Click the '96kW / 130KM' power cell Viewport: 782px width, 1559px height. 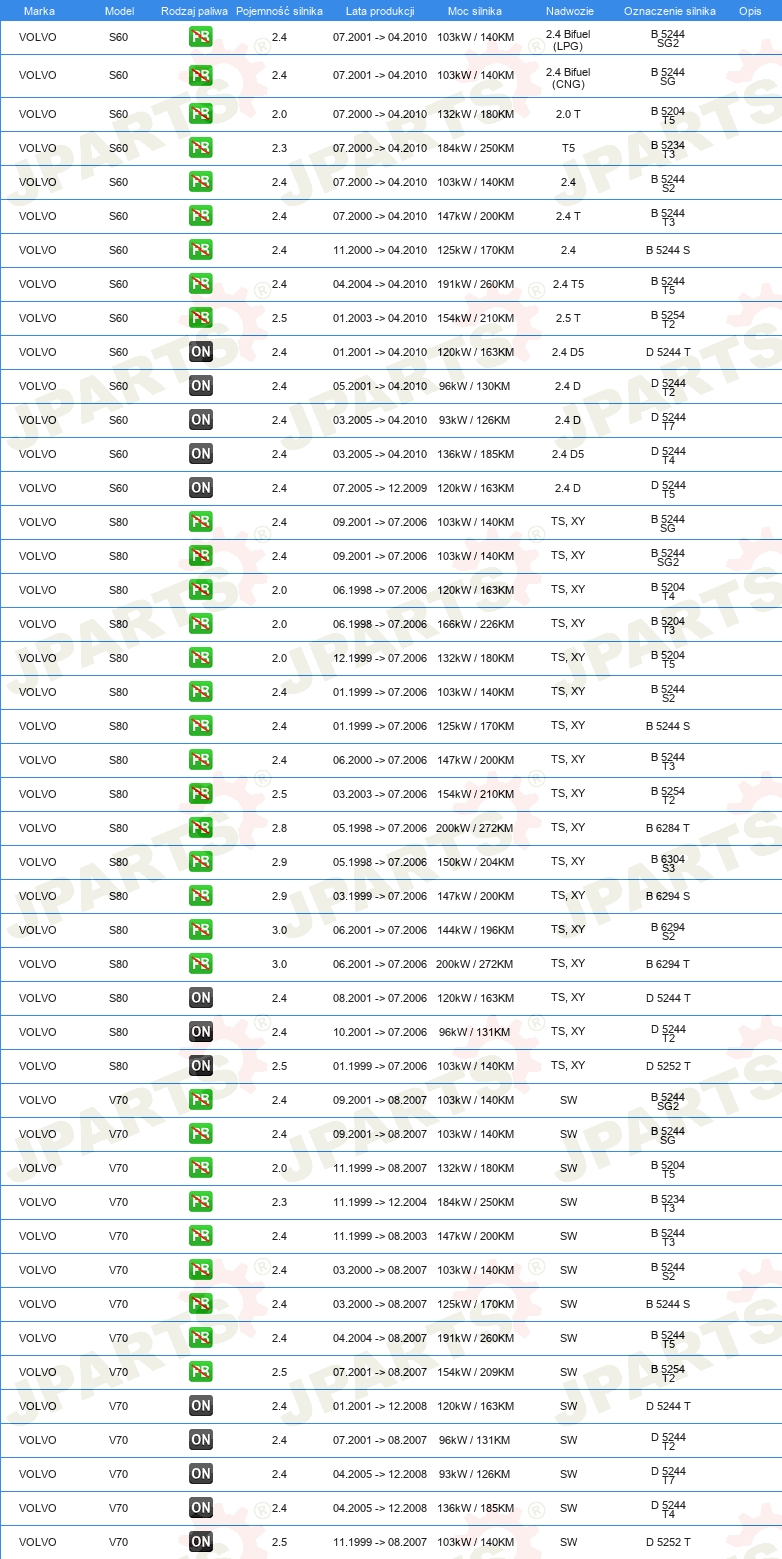(x=475, y=386)
